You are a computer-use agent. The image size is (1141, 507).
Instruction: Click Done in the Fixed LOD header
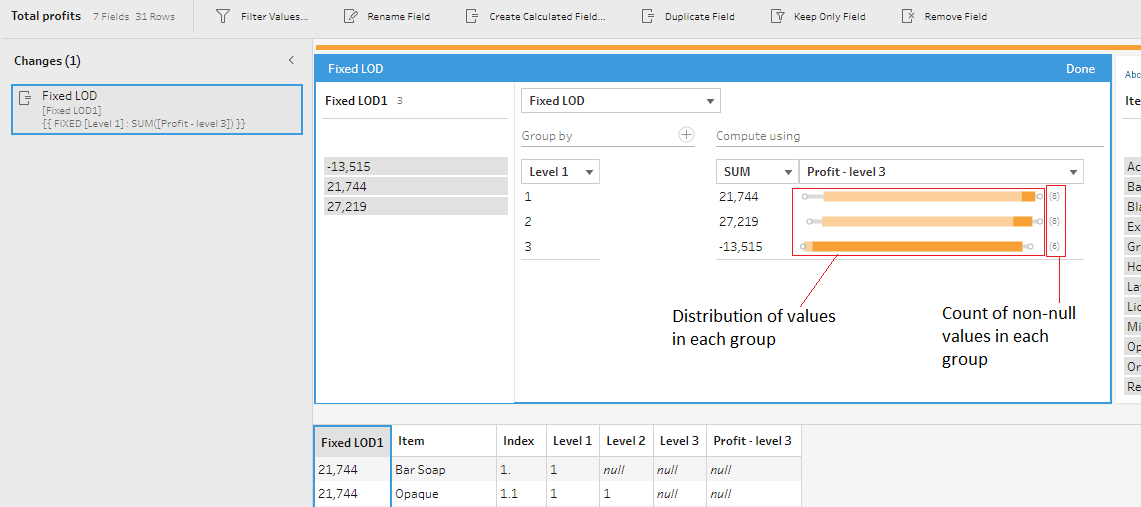(x=1080, y=69)
